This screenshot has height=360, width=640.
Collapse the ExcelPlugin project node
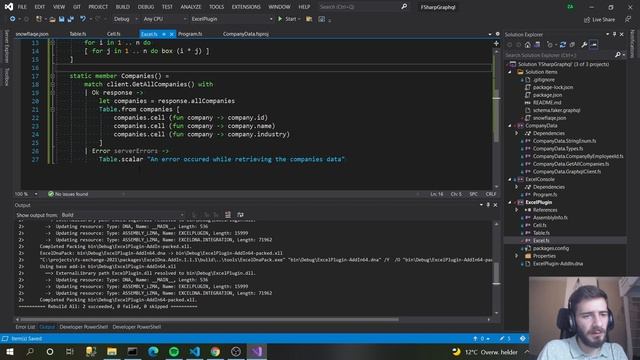click(510, 202)
